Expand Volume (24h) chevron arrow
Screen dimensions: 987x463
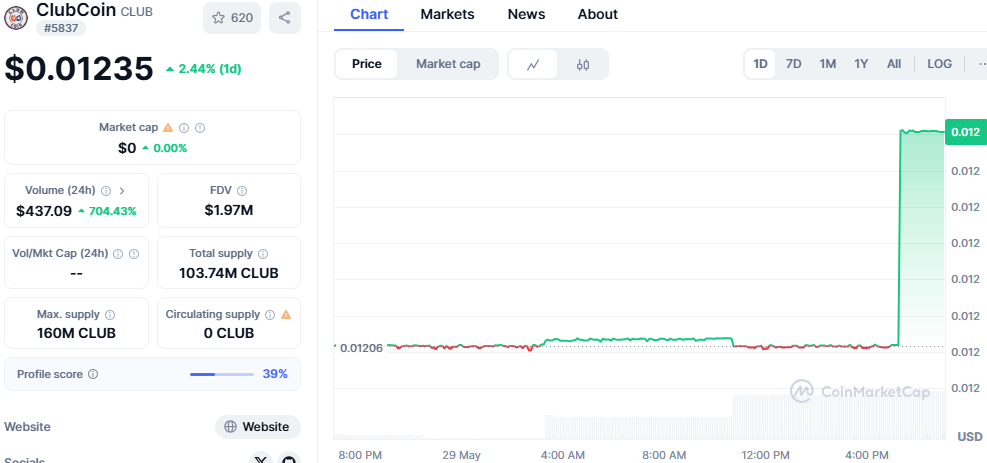click(122, 190)
